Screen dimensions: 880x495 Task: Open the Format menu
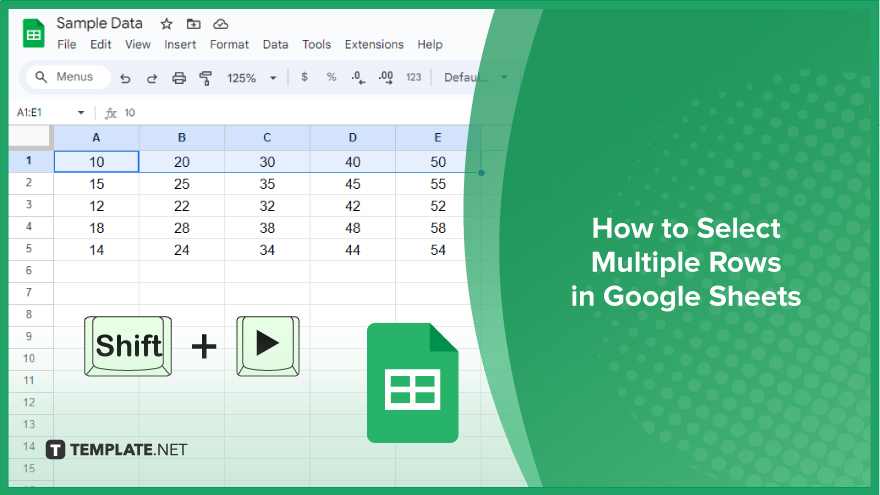[229, 44]
